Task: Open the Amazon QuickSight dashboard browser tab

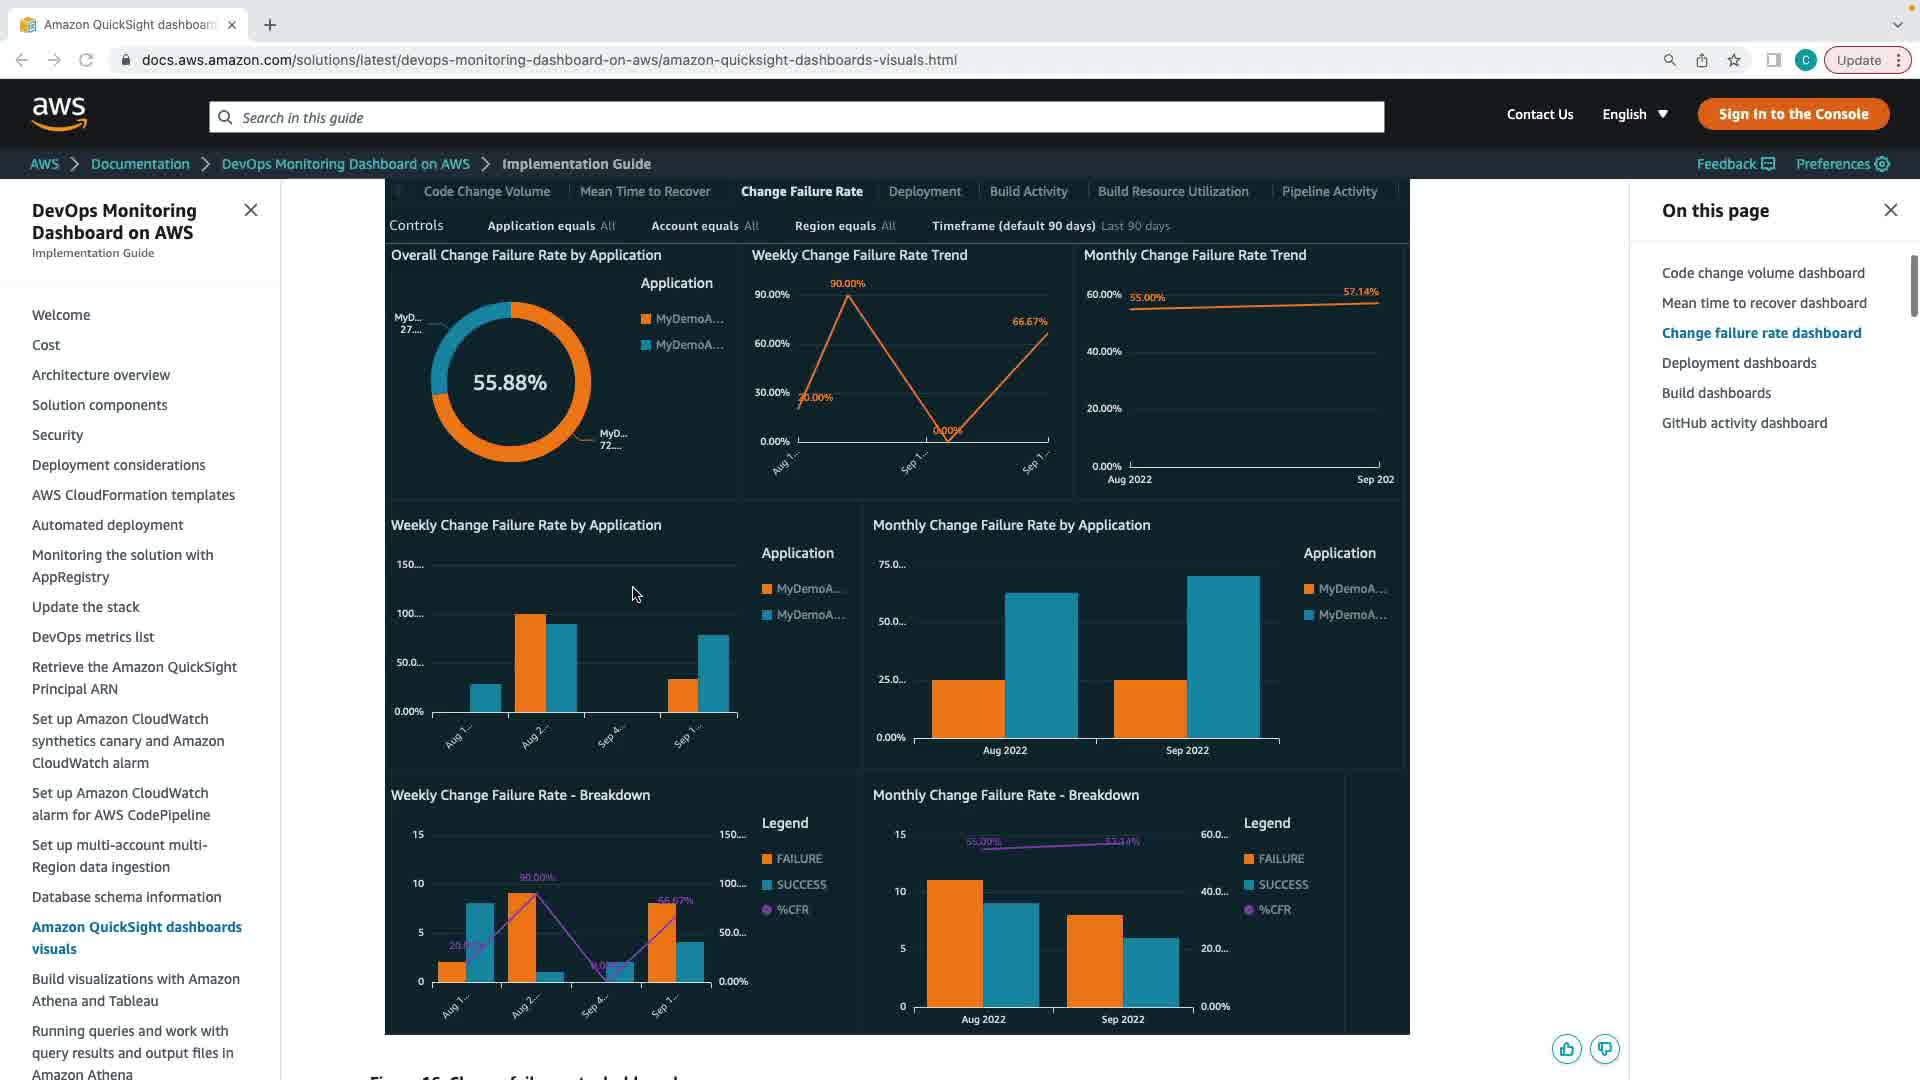Action: point(128,24)
